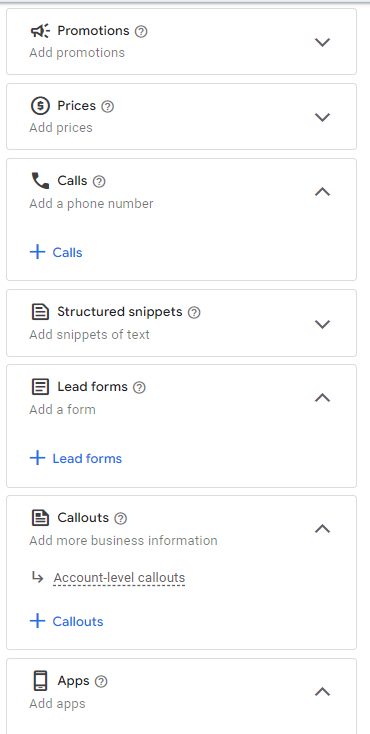370x734 pixels.
Task: Open the help icon beside Structured snippets
Action: (x=194, y=312)
